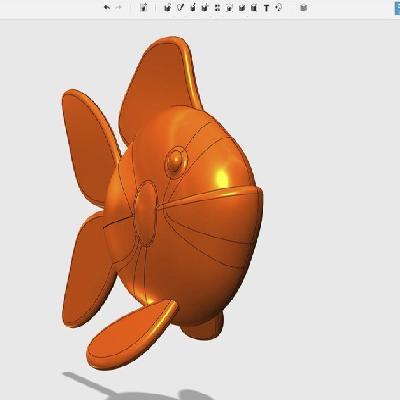Select the Sketch tool
400x400 pixels.
(180, 7)
